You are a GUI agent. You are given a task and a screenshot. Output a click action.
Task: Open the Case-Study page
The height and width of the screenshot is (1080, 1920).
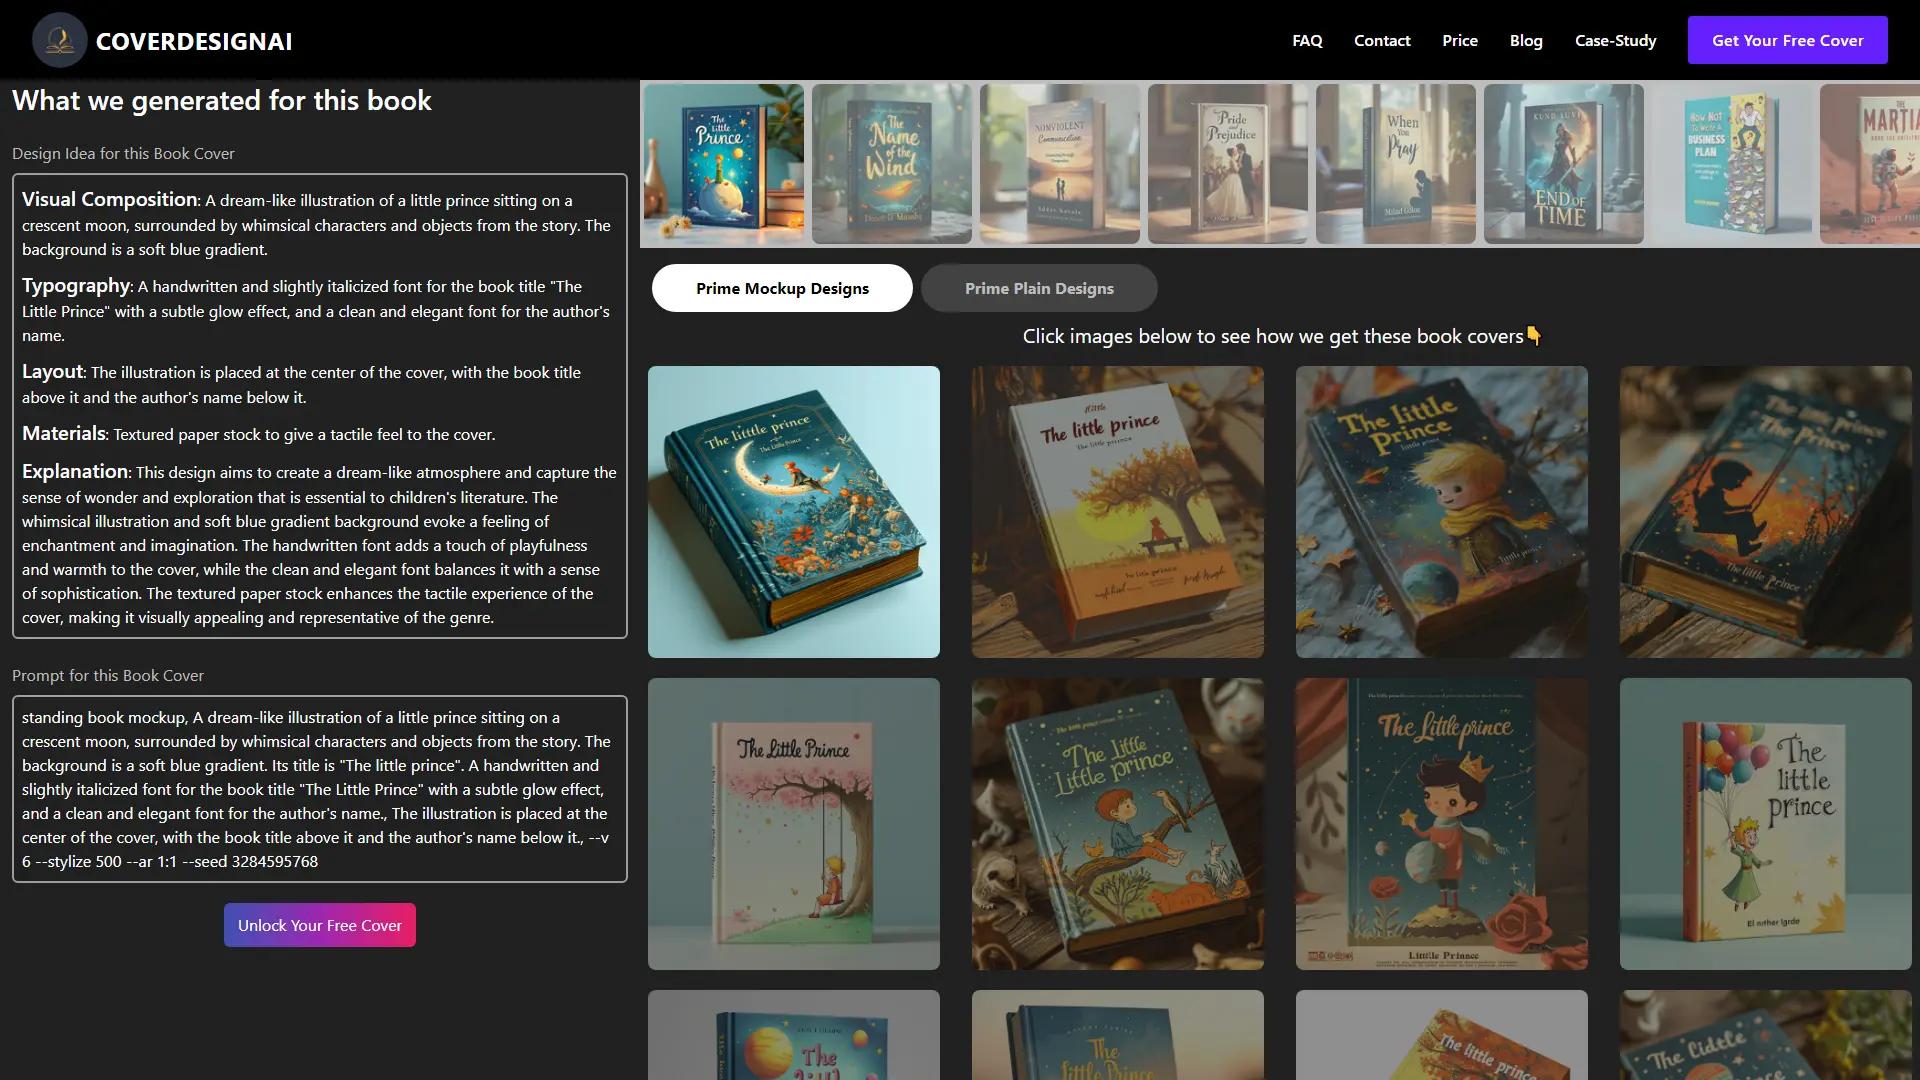(1615, 40)
